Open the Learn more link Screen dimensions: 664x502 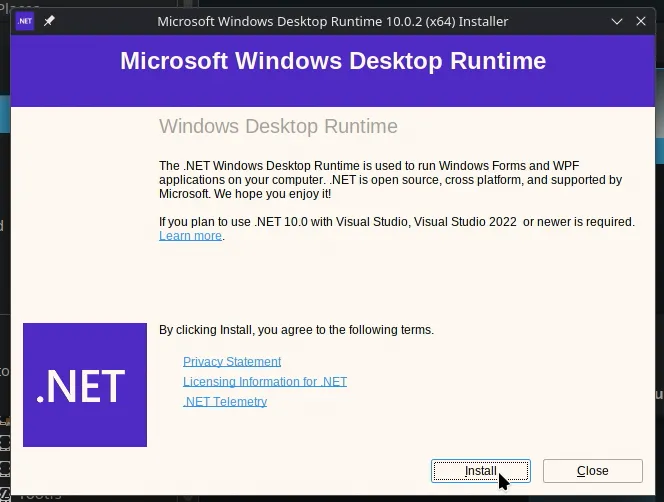[191, 236]
